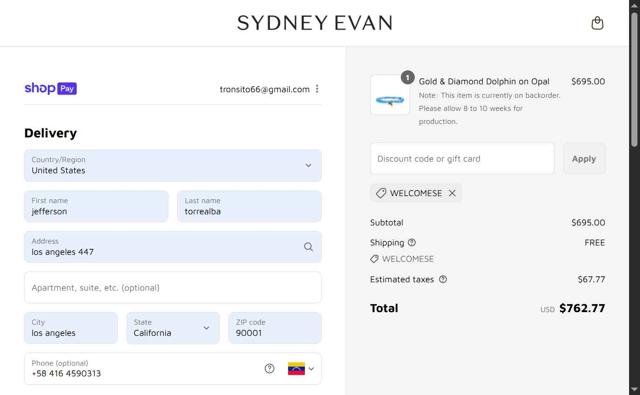
Task: Show the Shipping info help icon
Action: 412,242
